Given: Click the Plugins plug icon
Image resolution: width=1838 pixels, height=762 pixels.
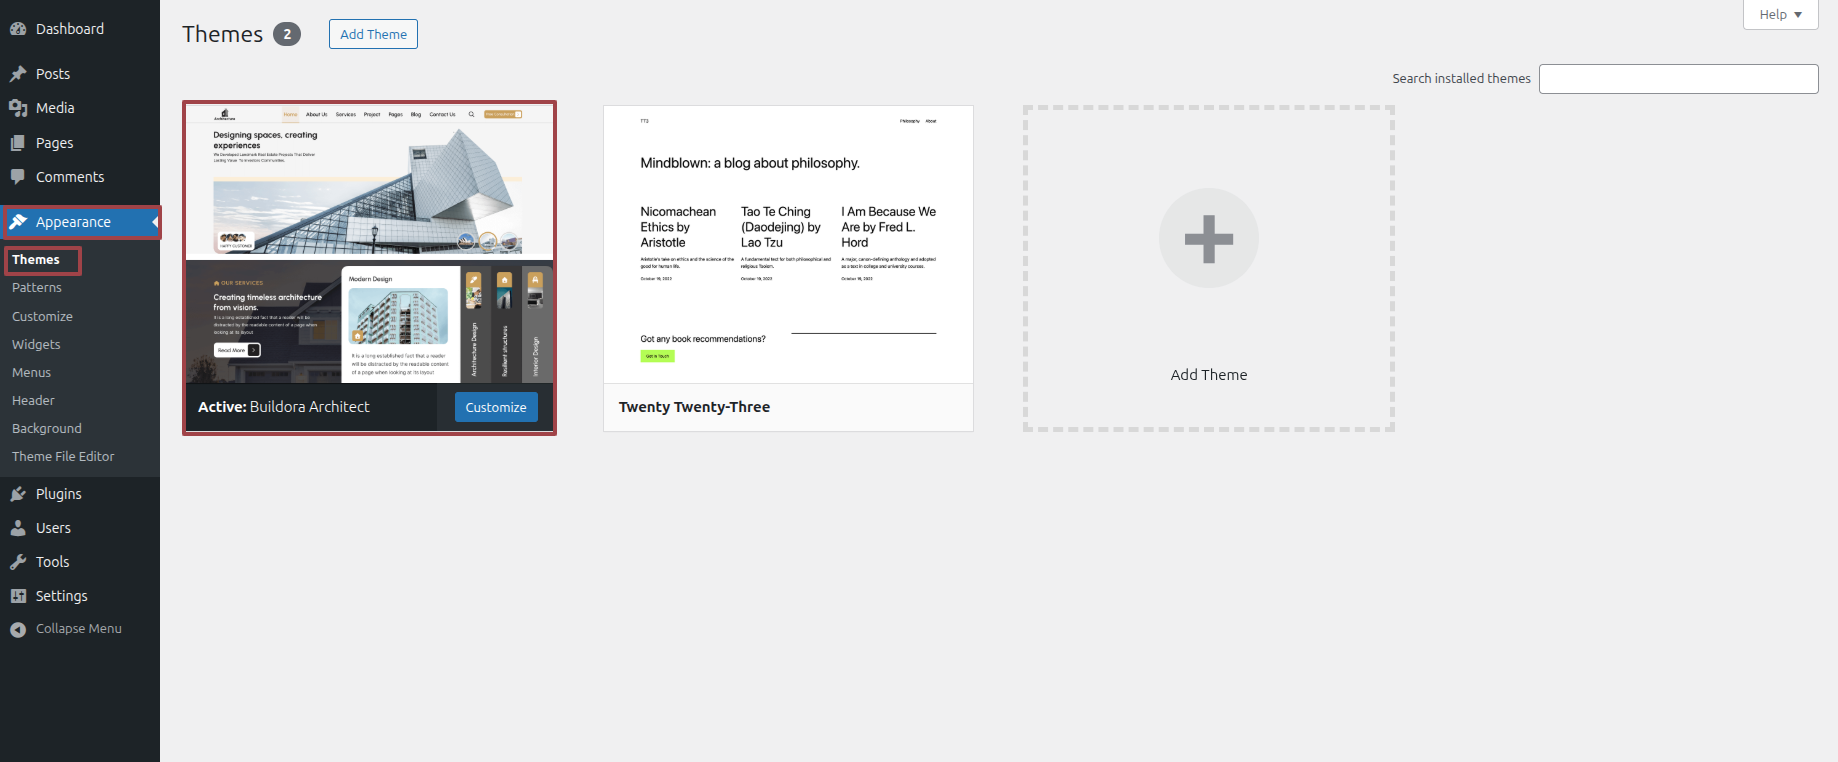Looking at the screenshot, I should tap(18, 494).
